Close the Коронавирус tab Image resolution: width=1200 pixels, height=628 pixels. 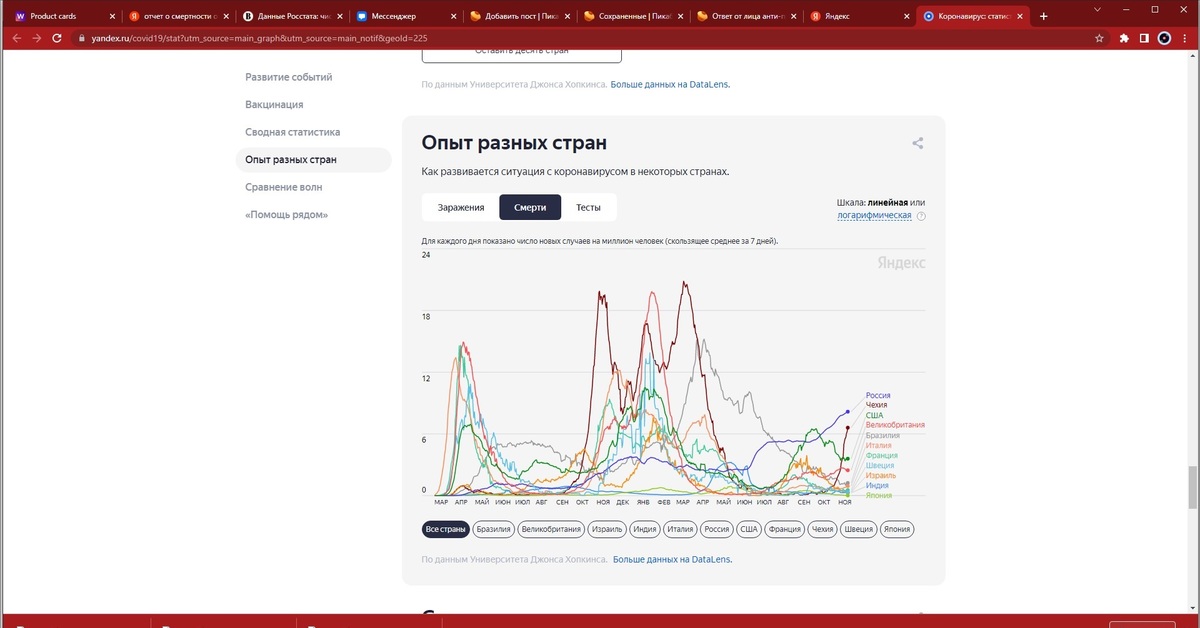1018,16
